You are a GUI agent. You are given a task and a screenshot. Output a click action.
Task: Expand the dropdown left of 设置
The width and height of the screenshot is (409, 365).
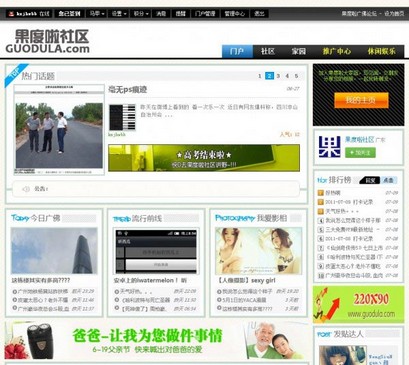click(x=97, y=14)
